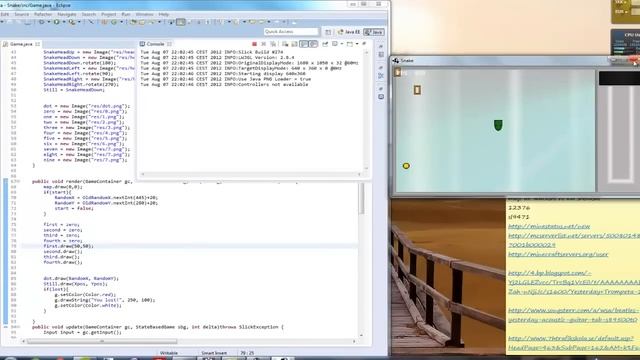Open the Help menu
Image resolution: width=640 pixels, height=360 pixels.
[164, 14]
